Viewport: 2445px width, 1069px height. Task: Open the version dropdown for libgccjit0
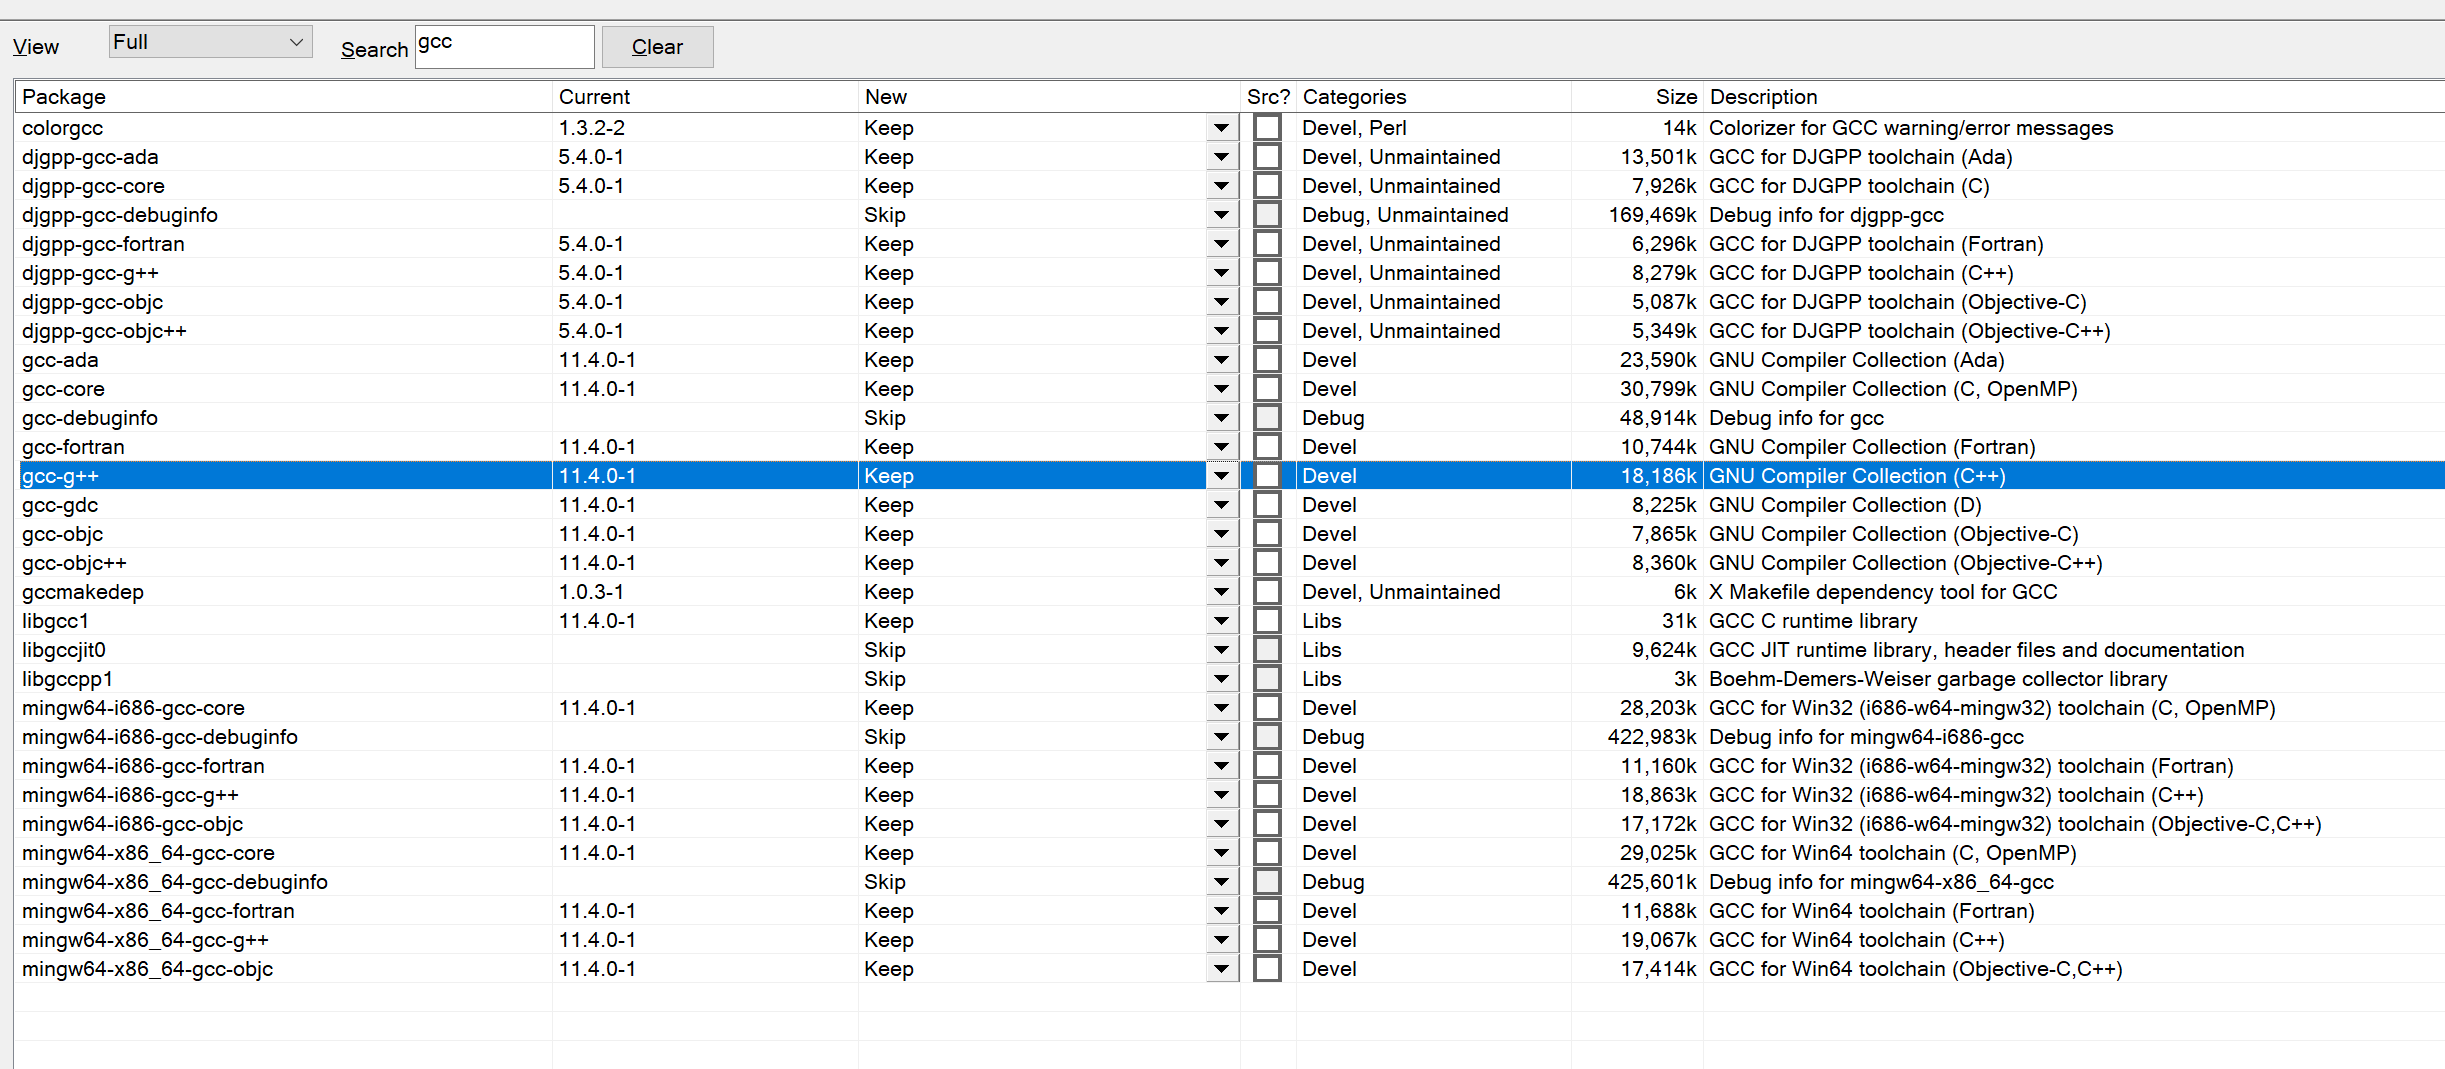click(1221, 650)
